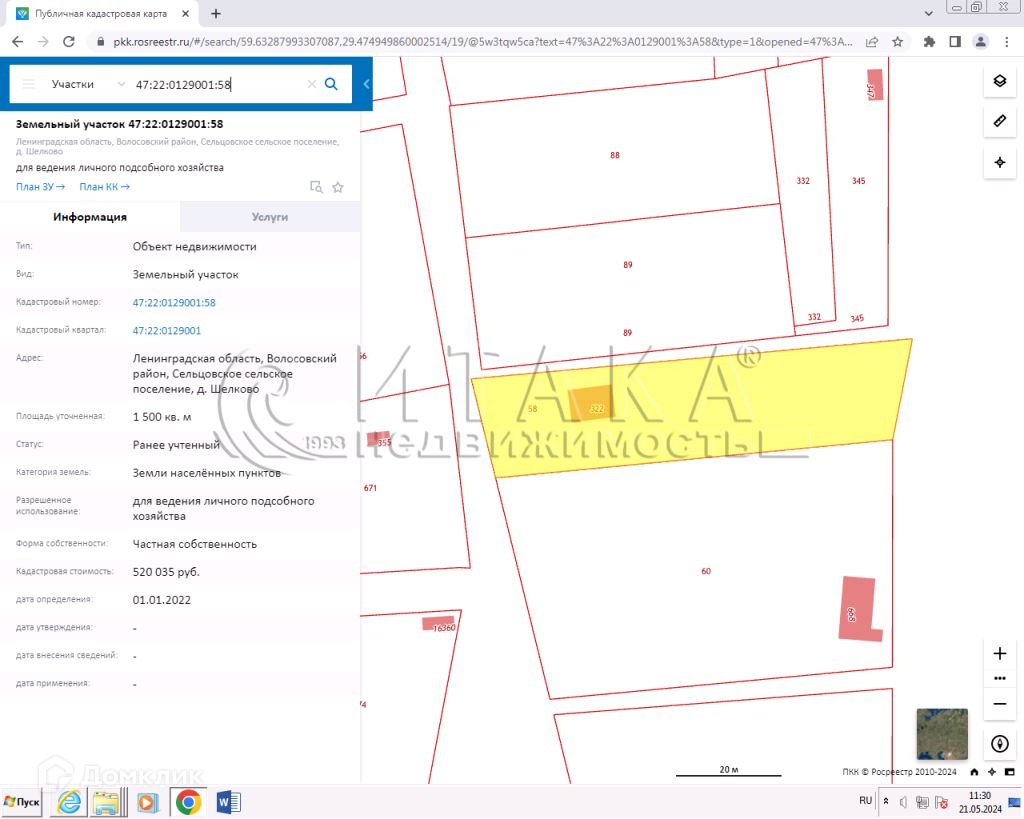Click the satellite basemap thumbnail
The height and width of the screenshot is (819, 1024).
942,734
